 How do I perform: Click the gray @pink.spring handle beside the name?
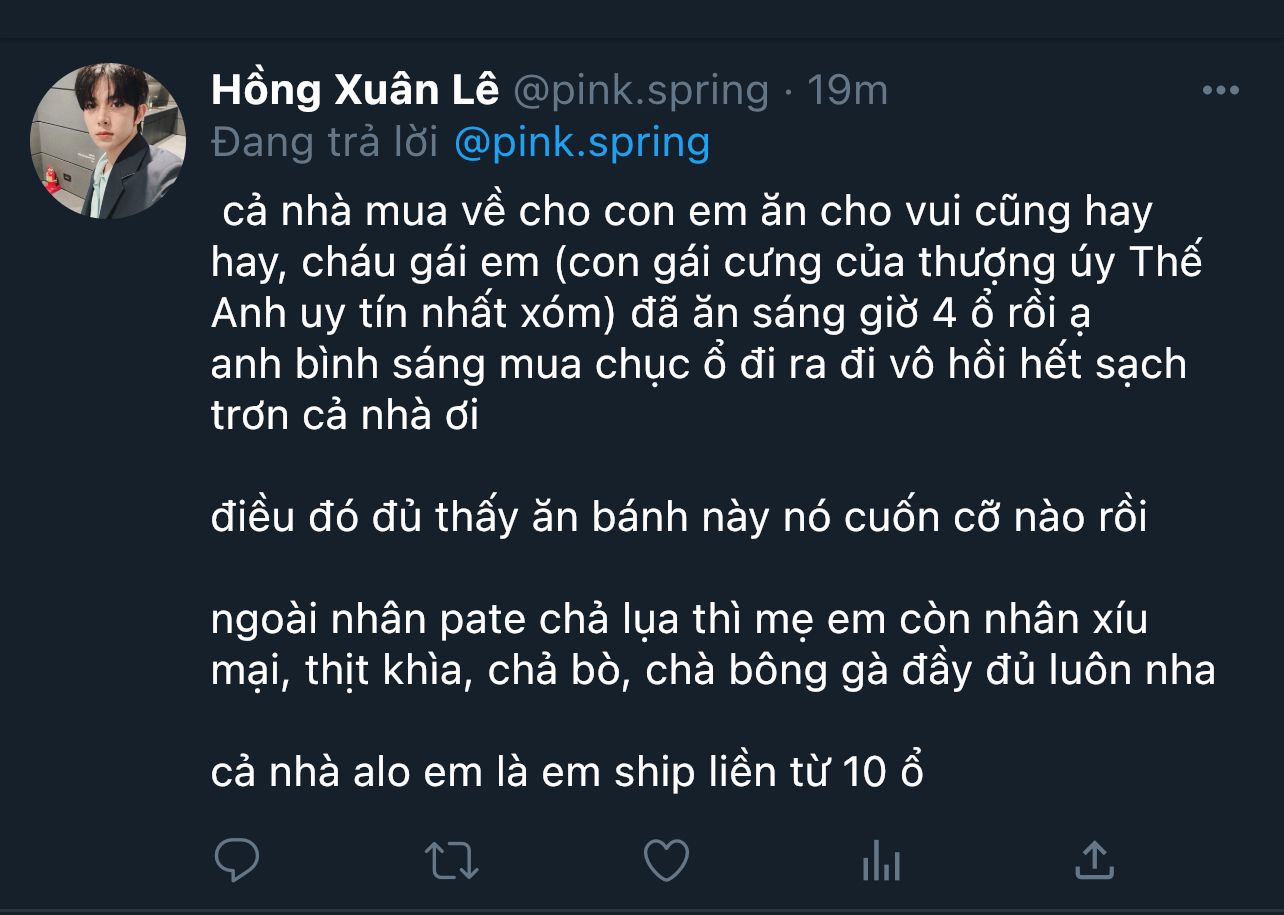click(x=640, y=91)
